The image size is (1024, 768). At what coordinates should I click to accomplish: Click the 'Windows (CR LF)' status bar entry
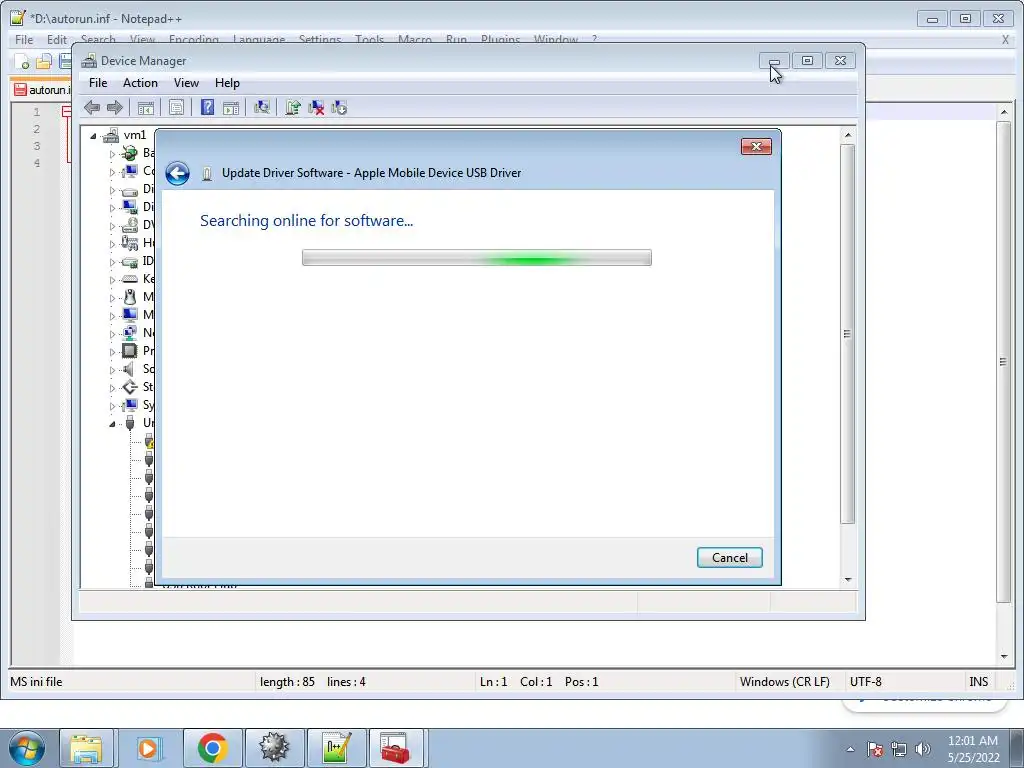(784, 682)
